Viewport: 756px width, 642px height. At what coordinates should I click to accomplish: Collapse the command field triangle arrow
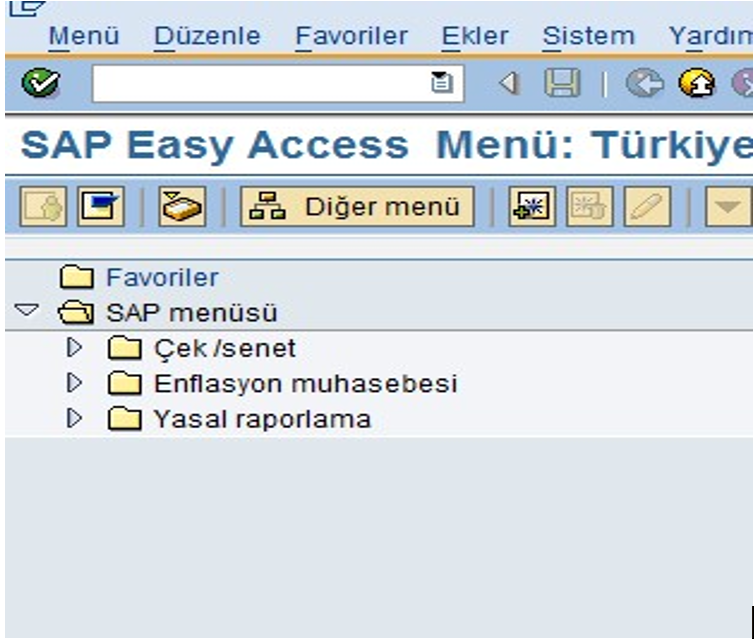pos(509,83)
